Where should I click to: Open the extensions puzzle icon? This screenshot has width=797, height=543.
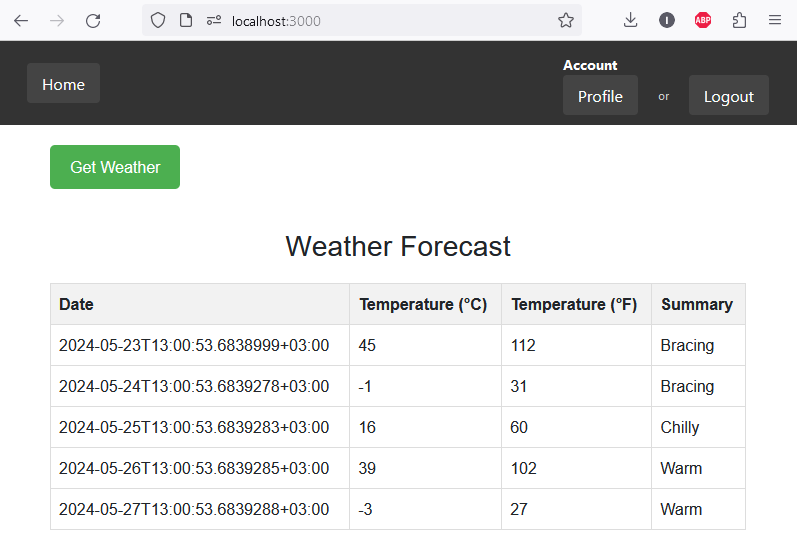click(x=740, y=20)
